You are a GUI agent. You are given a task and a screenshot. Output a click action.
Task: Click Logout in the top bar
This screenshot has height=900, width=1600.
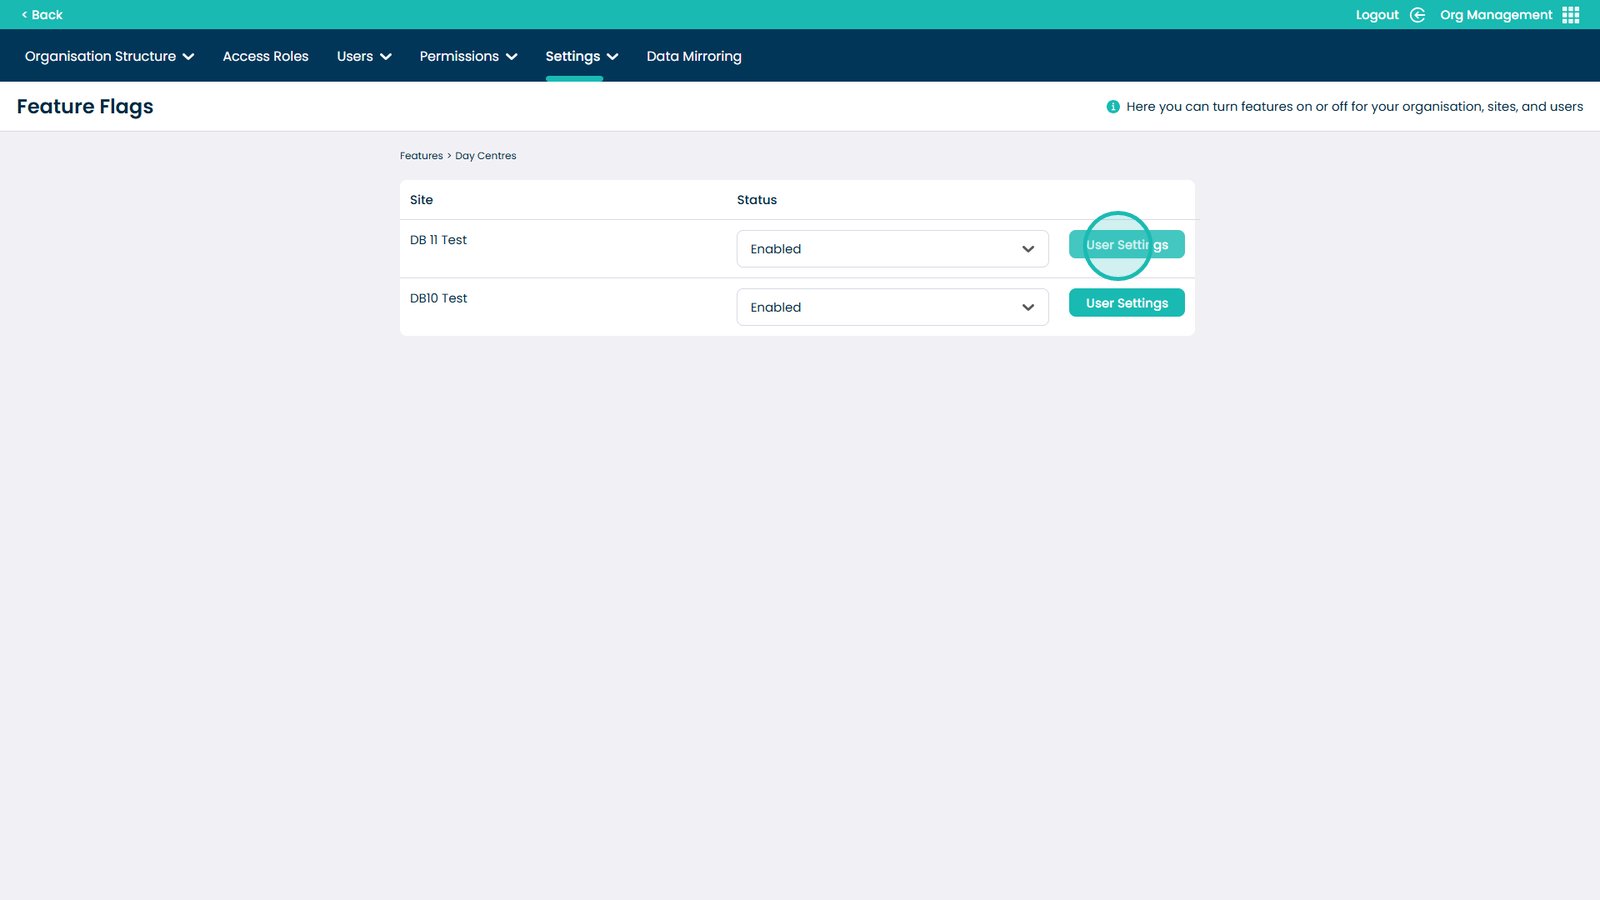pyautogui.click(x=1377, y=14)
